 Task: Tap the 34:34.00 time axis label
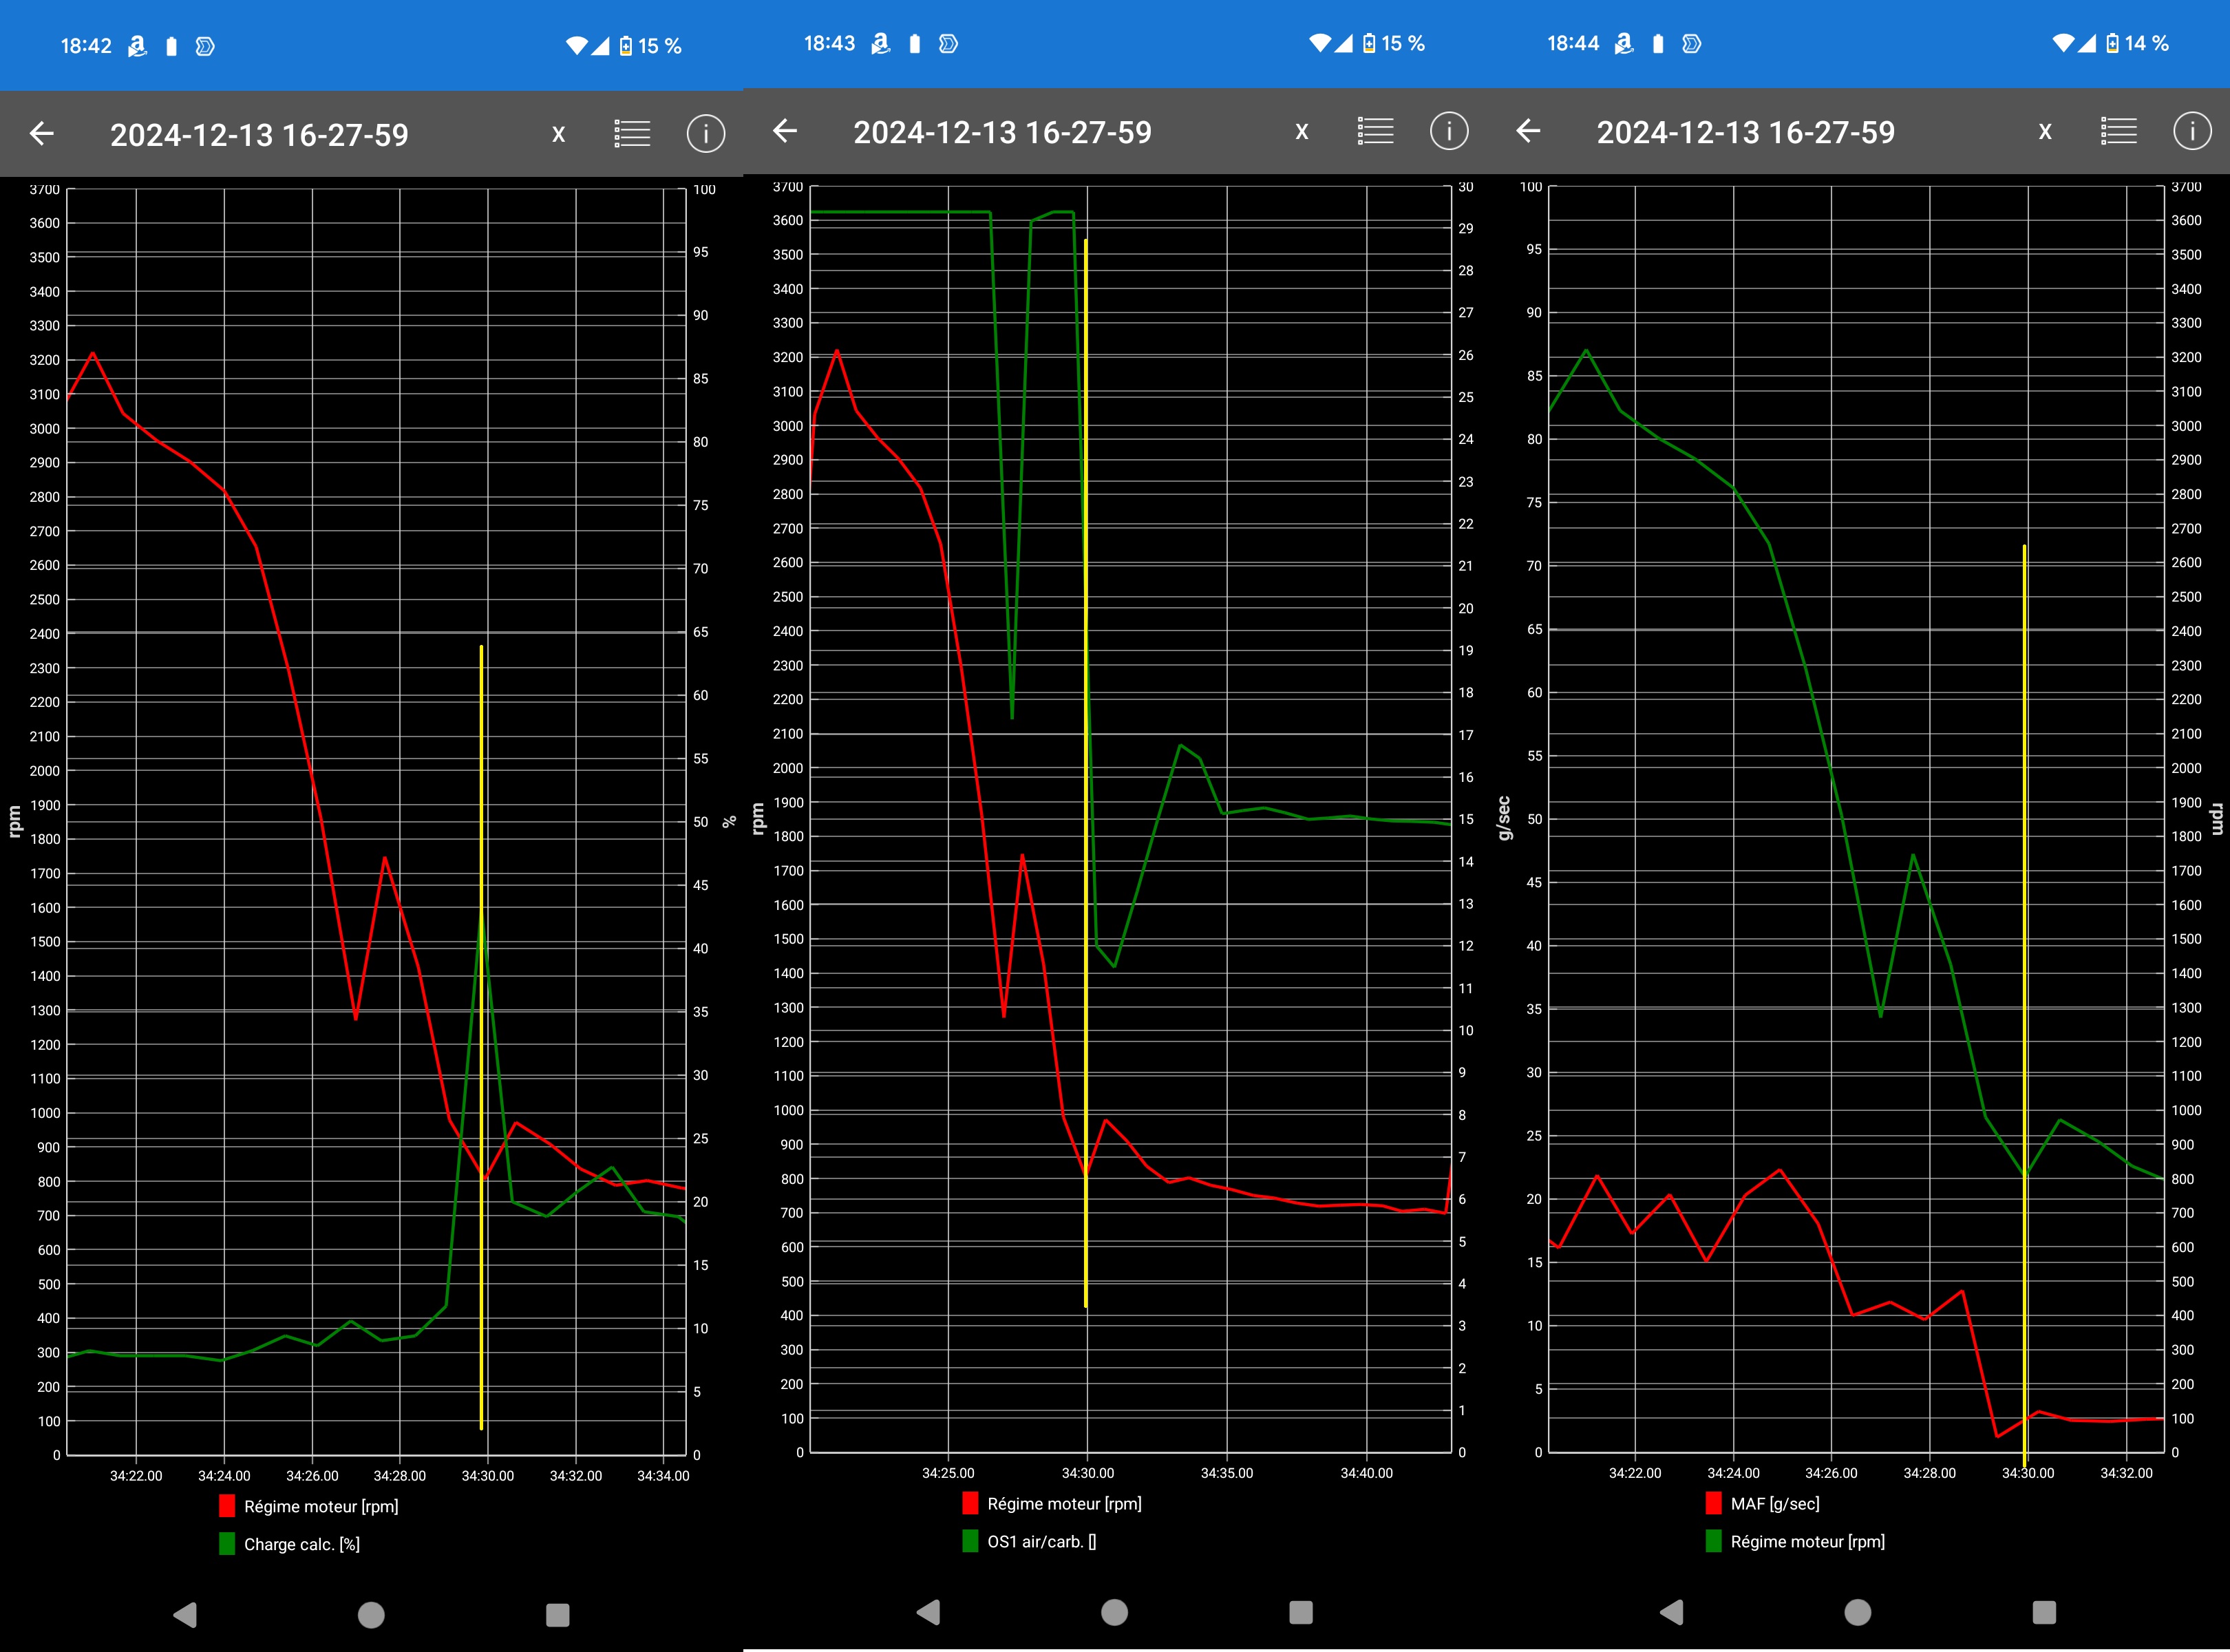(x=663, y=1475)
